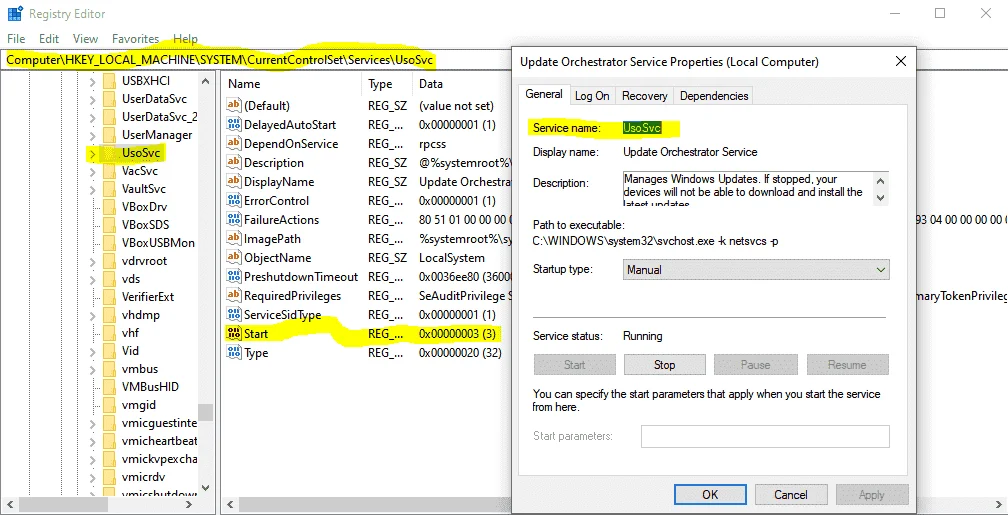Click the VBoxDrv folder icon
Viewport: 1008px width, 515px height.
click(110, 207)
